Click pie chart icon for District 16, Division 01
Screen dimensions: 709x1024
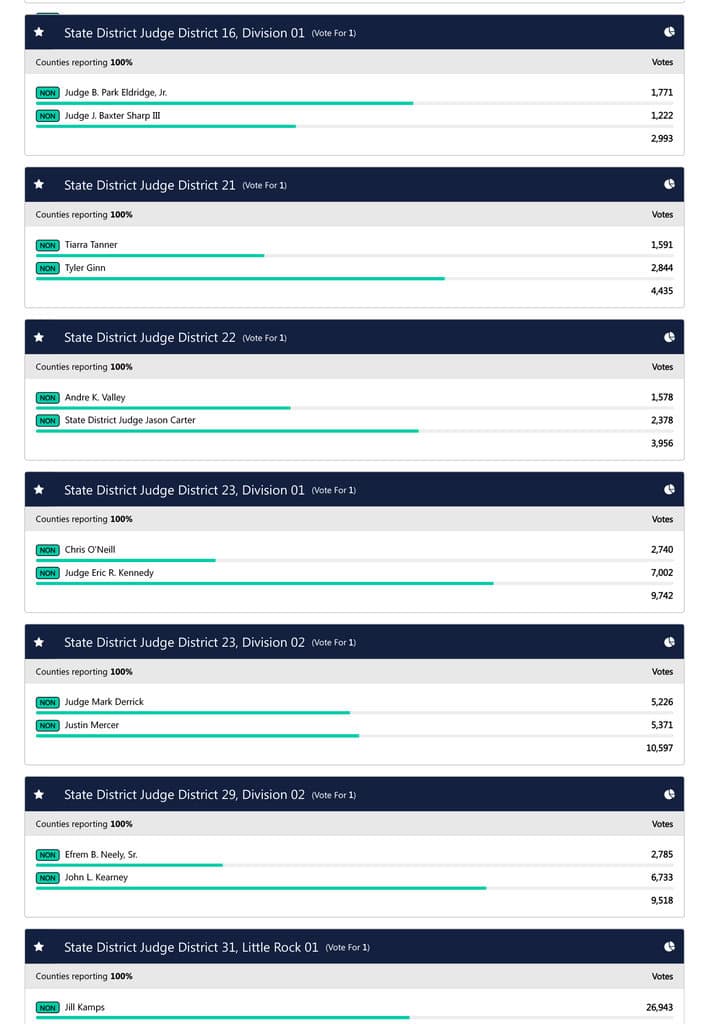coord(669,32)
